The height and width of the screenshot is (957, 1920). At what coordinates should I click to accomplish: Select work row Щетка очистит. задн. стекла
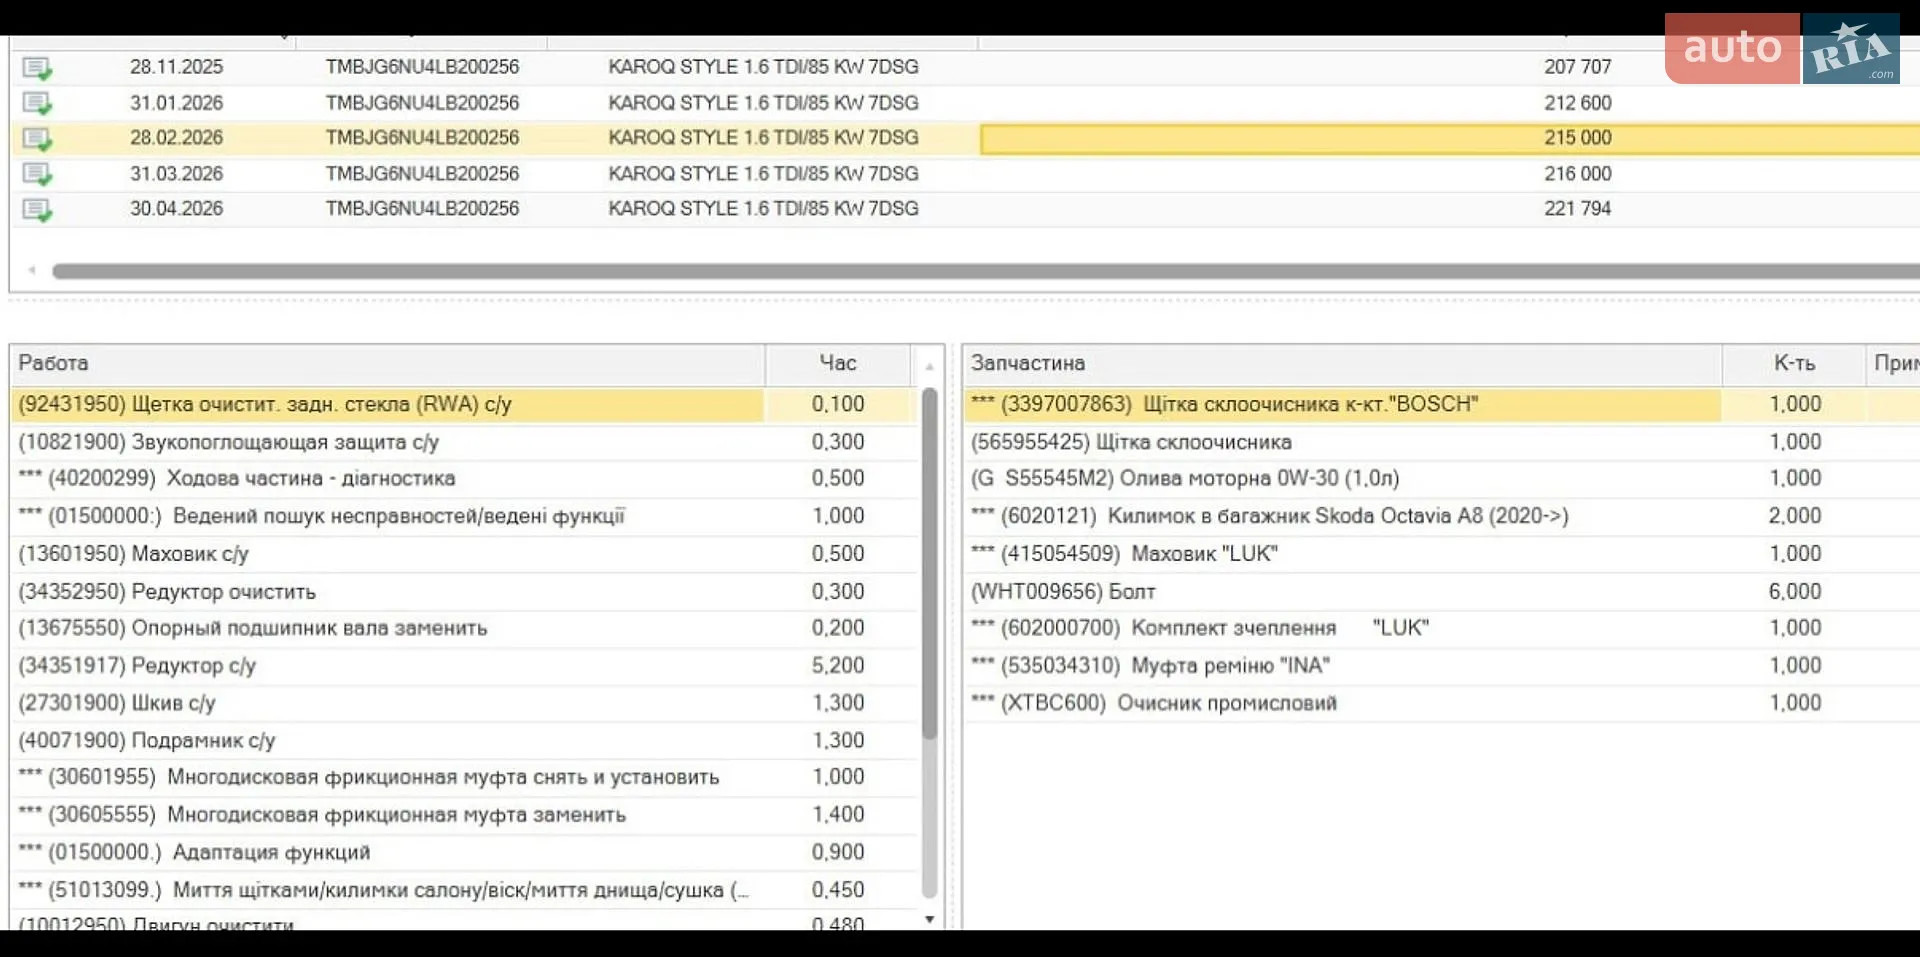pos(465,405)
